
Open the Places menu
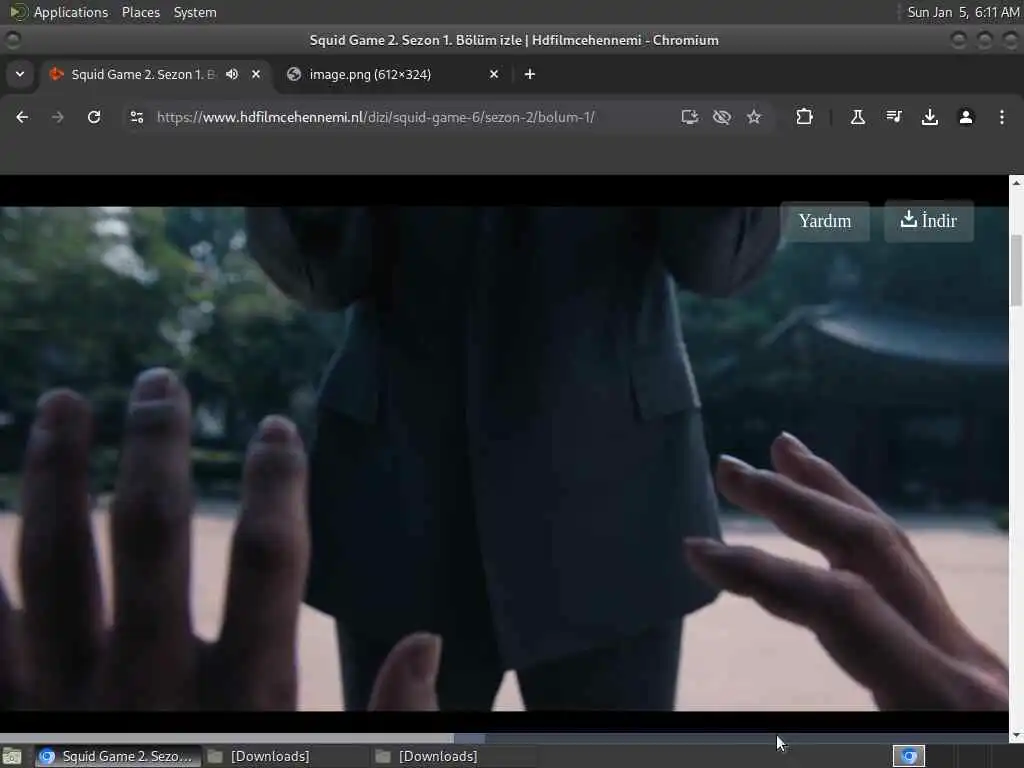click(140, 12)
